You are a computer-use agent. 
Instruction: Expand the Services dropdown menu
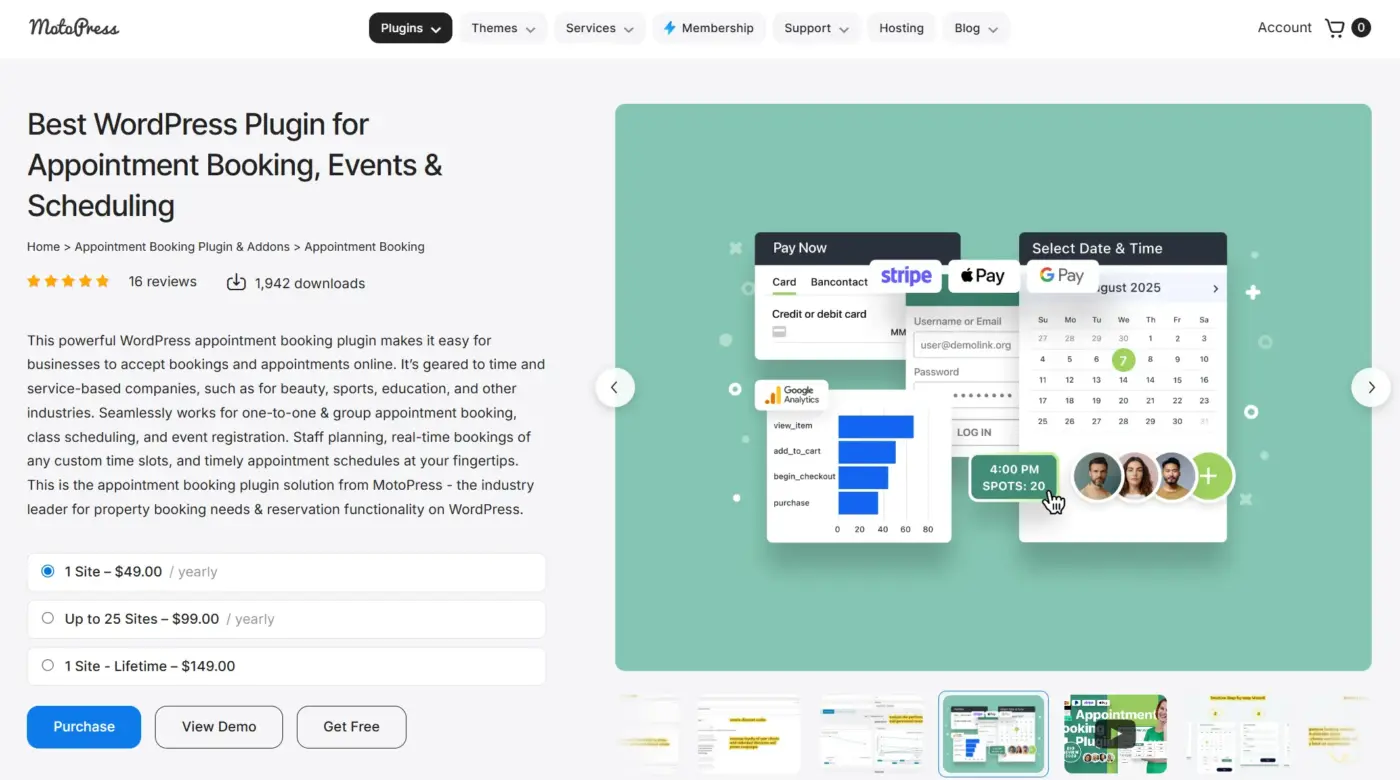click(599, 28)
